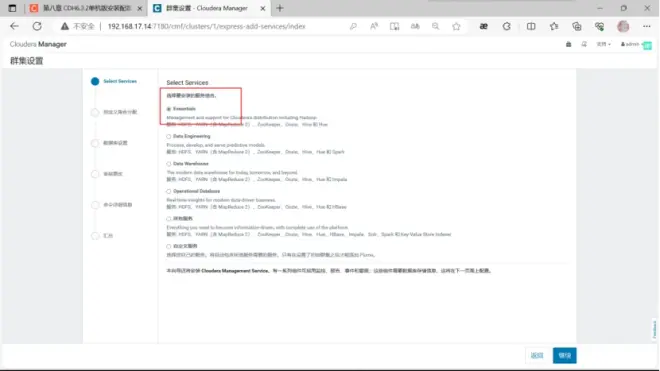The width and height of the screenshot is (660, 371).
Task: Reload the page with the refresh icon
Action: (x=37, y=26)
